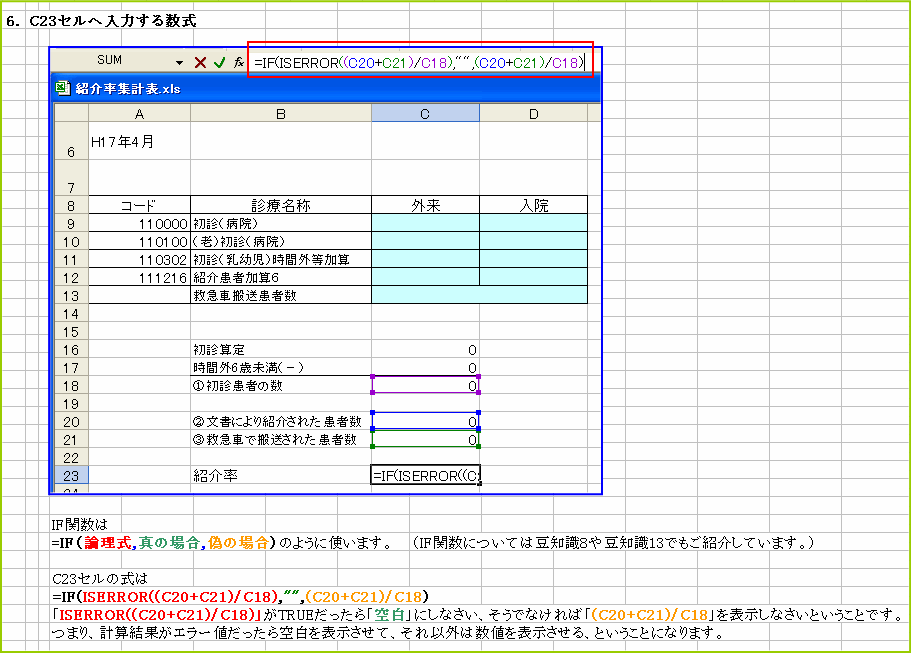Click column header C
Screen dimensions: 911x653
coord(425,113)
